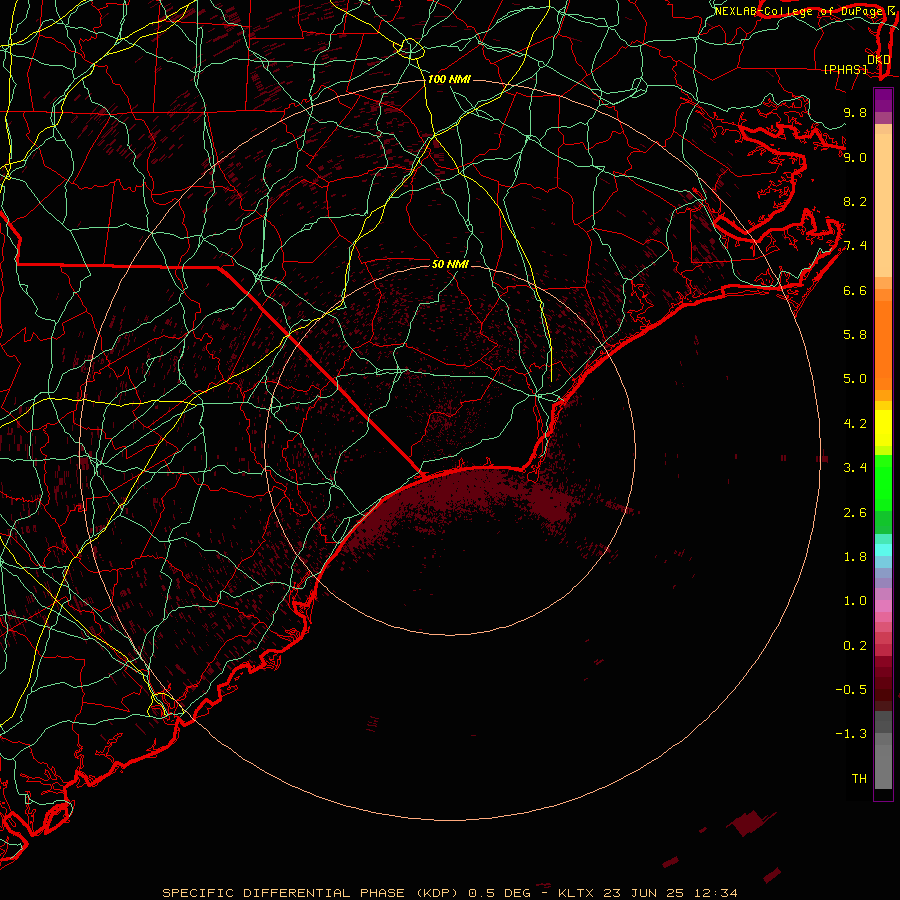Click the -1.3 scale value

click(851, 734)
